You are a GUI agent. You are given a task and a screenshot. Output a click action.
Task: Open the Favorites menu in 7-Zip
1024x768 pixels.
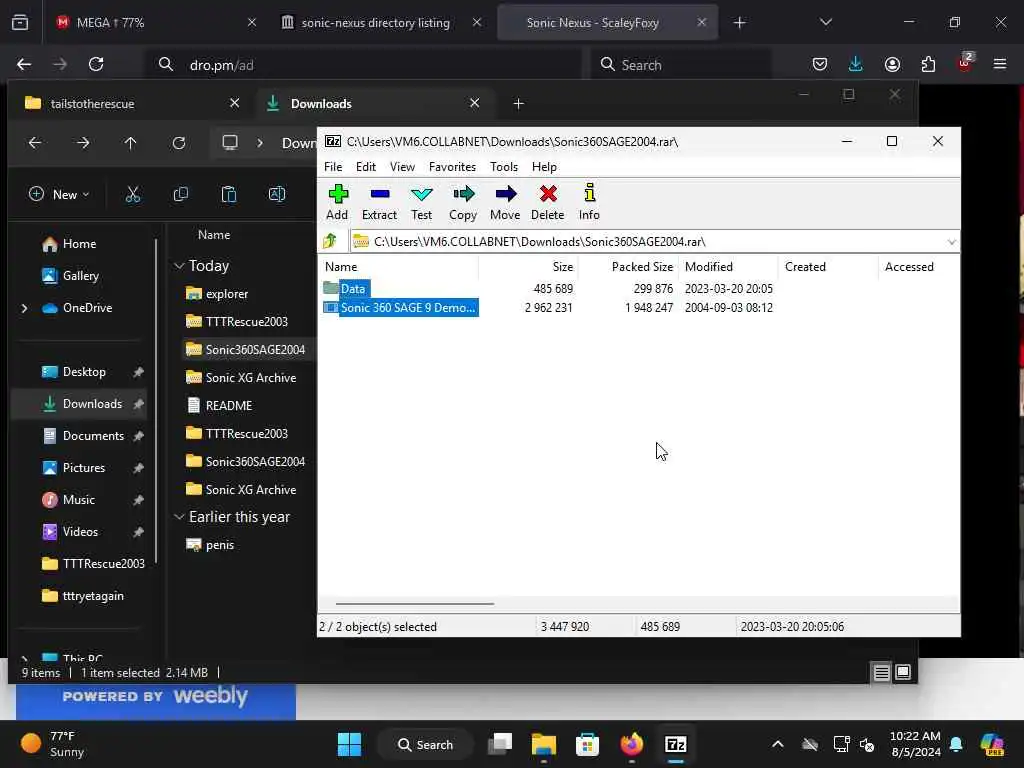click(453, 167)
